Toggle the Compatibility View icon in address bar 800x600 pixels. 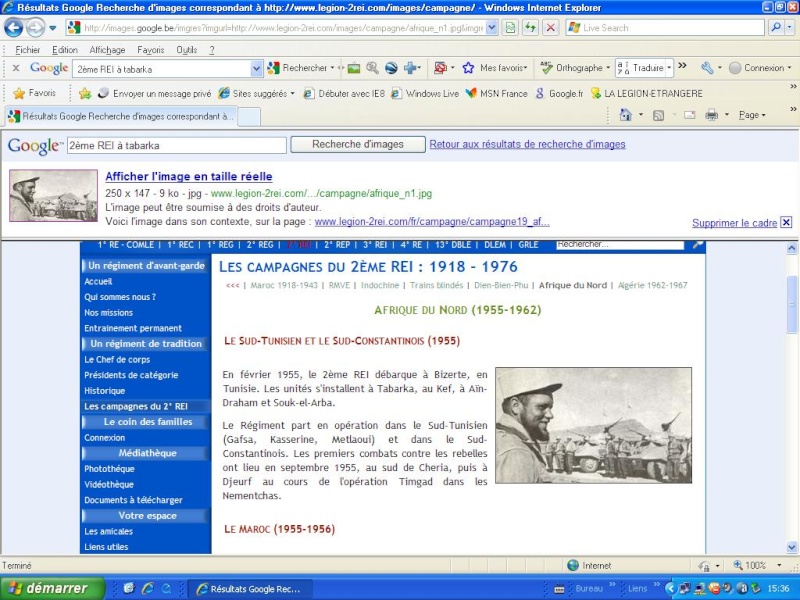tap(510, 28)
